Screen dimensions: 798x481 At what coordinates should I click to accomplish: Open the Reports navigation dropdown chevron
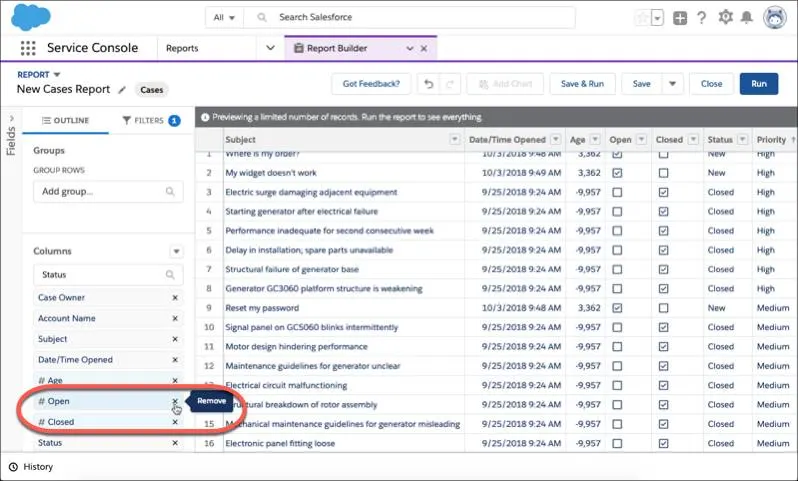[270, 48]
